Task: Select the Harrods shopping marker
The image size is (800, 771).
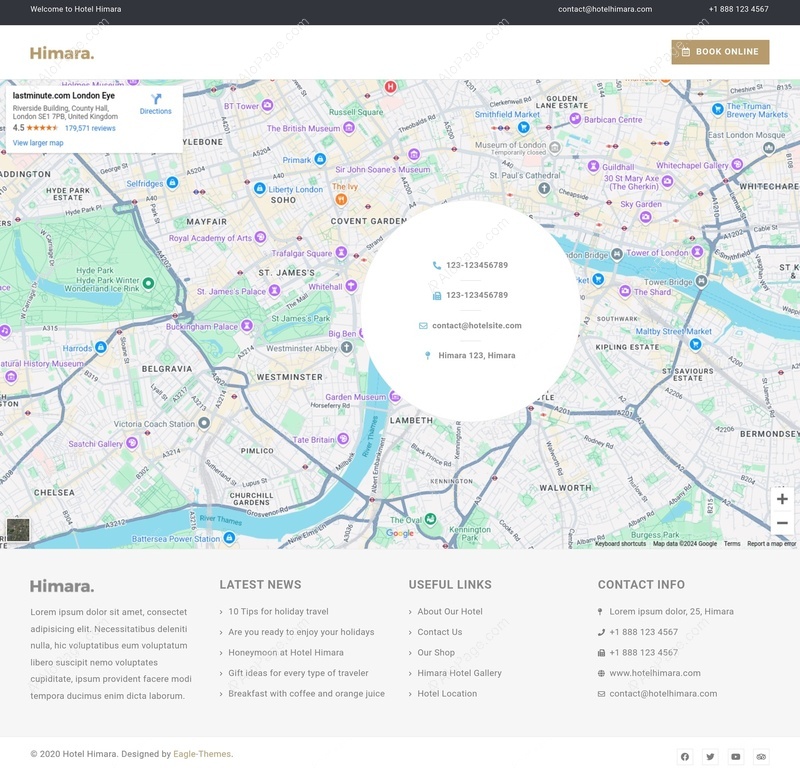Action: click(x=101, y=347)
